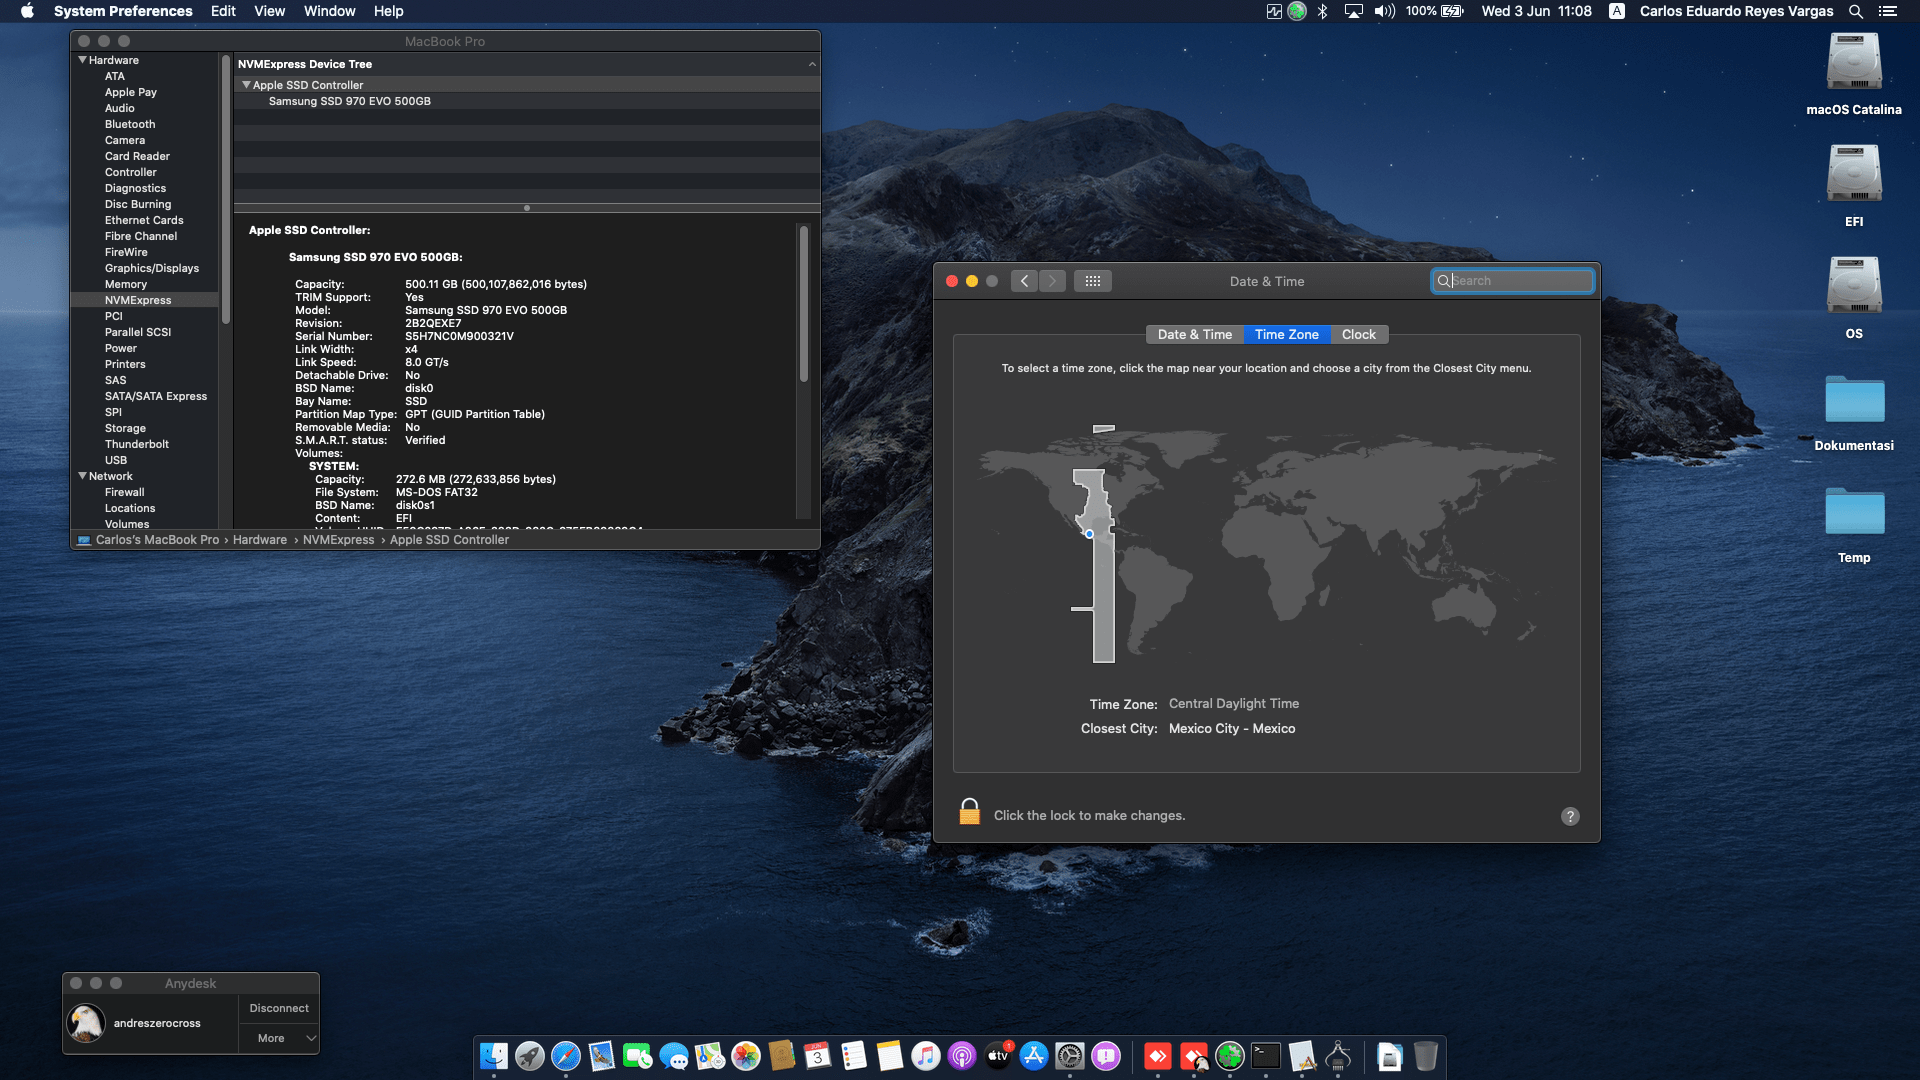Click the lock icon to make changes
1920x1080 pixels.
[969, 812]
